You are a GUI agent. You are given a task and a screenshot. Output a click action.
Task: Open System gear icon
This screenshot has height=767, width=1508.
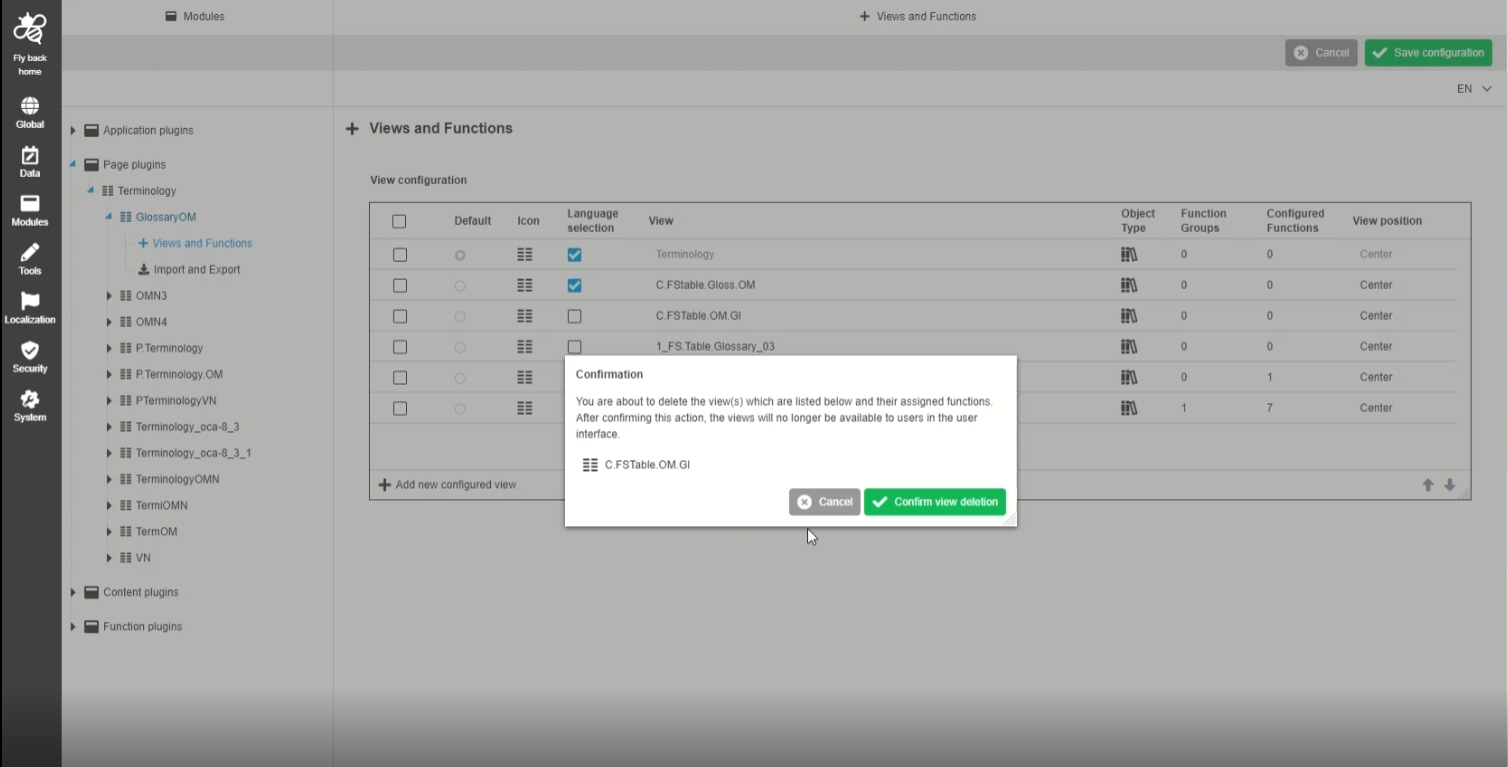30,401
